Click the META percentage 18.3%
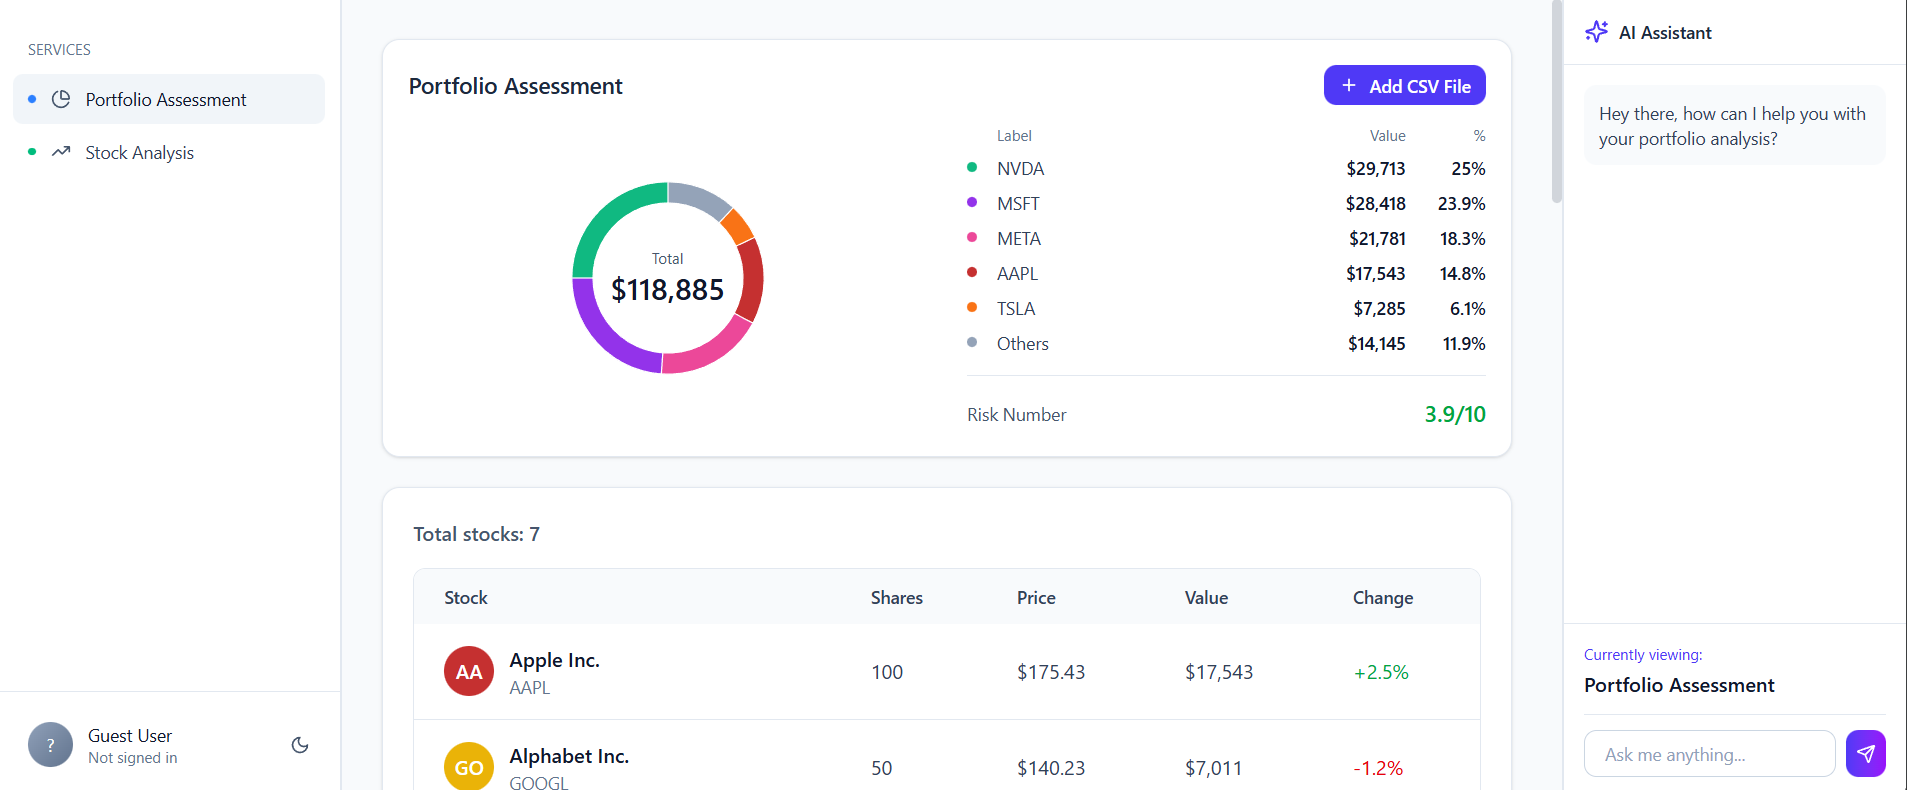The image size is (1907, 790). click(1462, 238)
